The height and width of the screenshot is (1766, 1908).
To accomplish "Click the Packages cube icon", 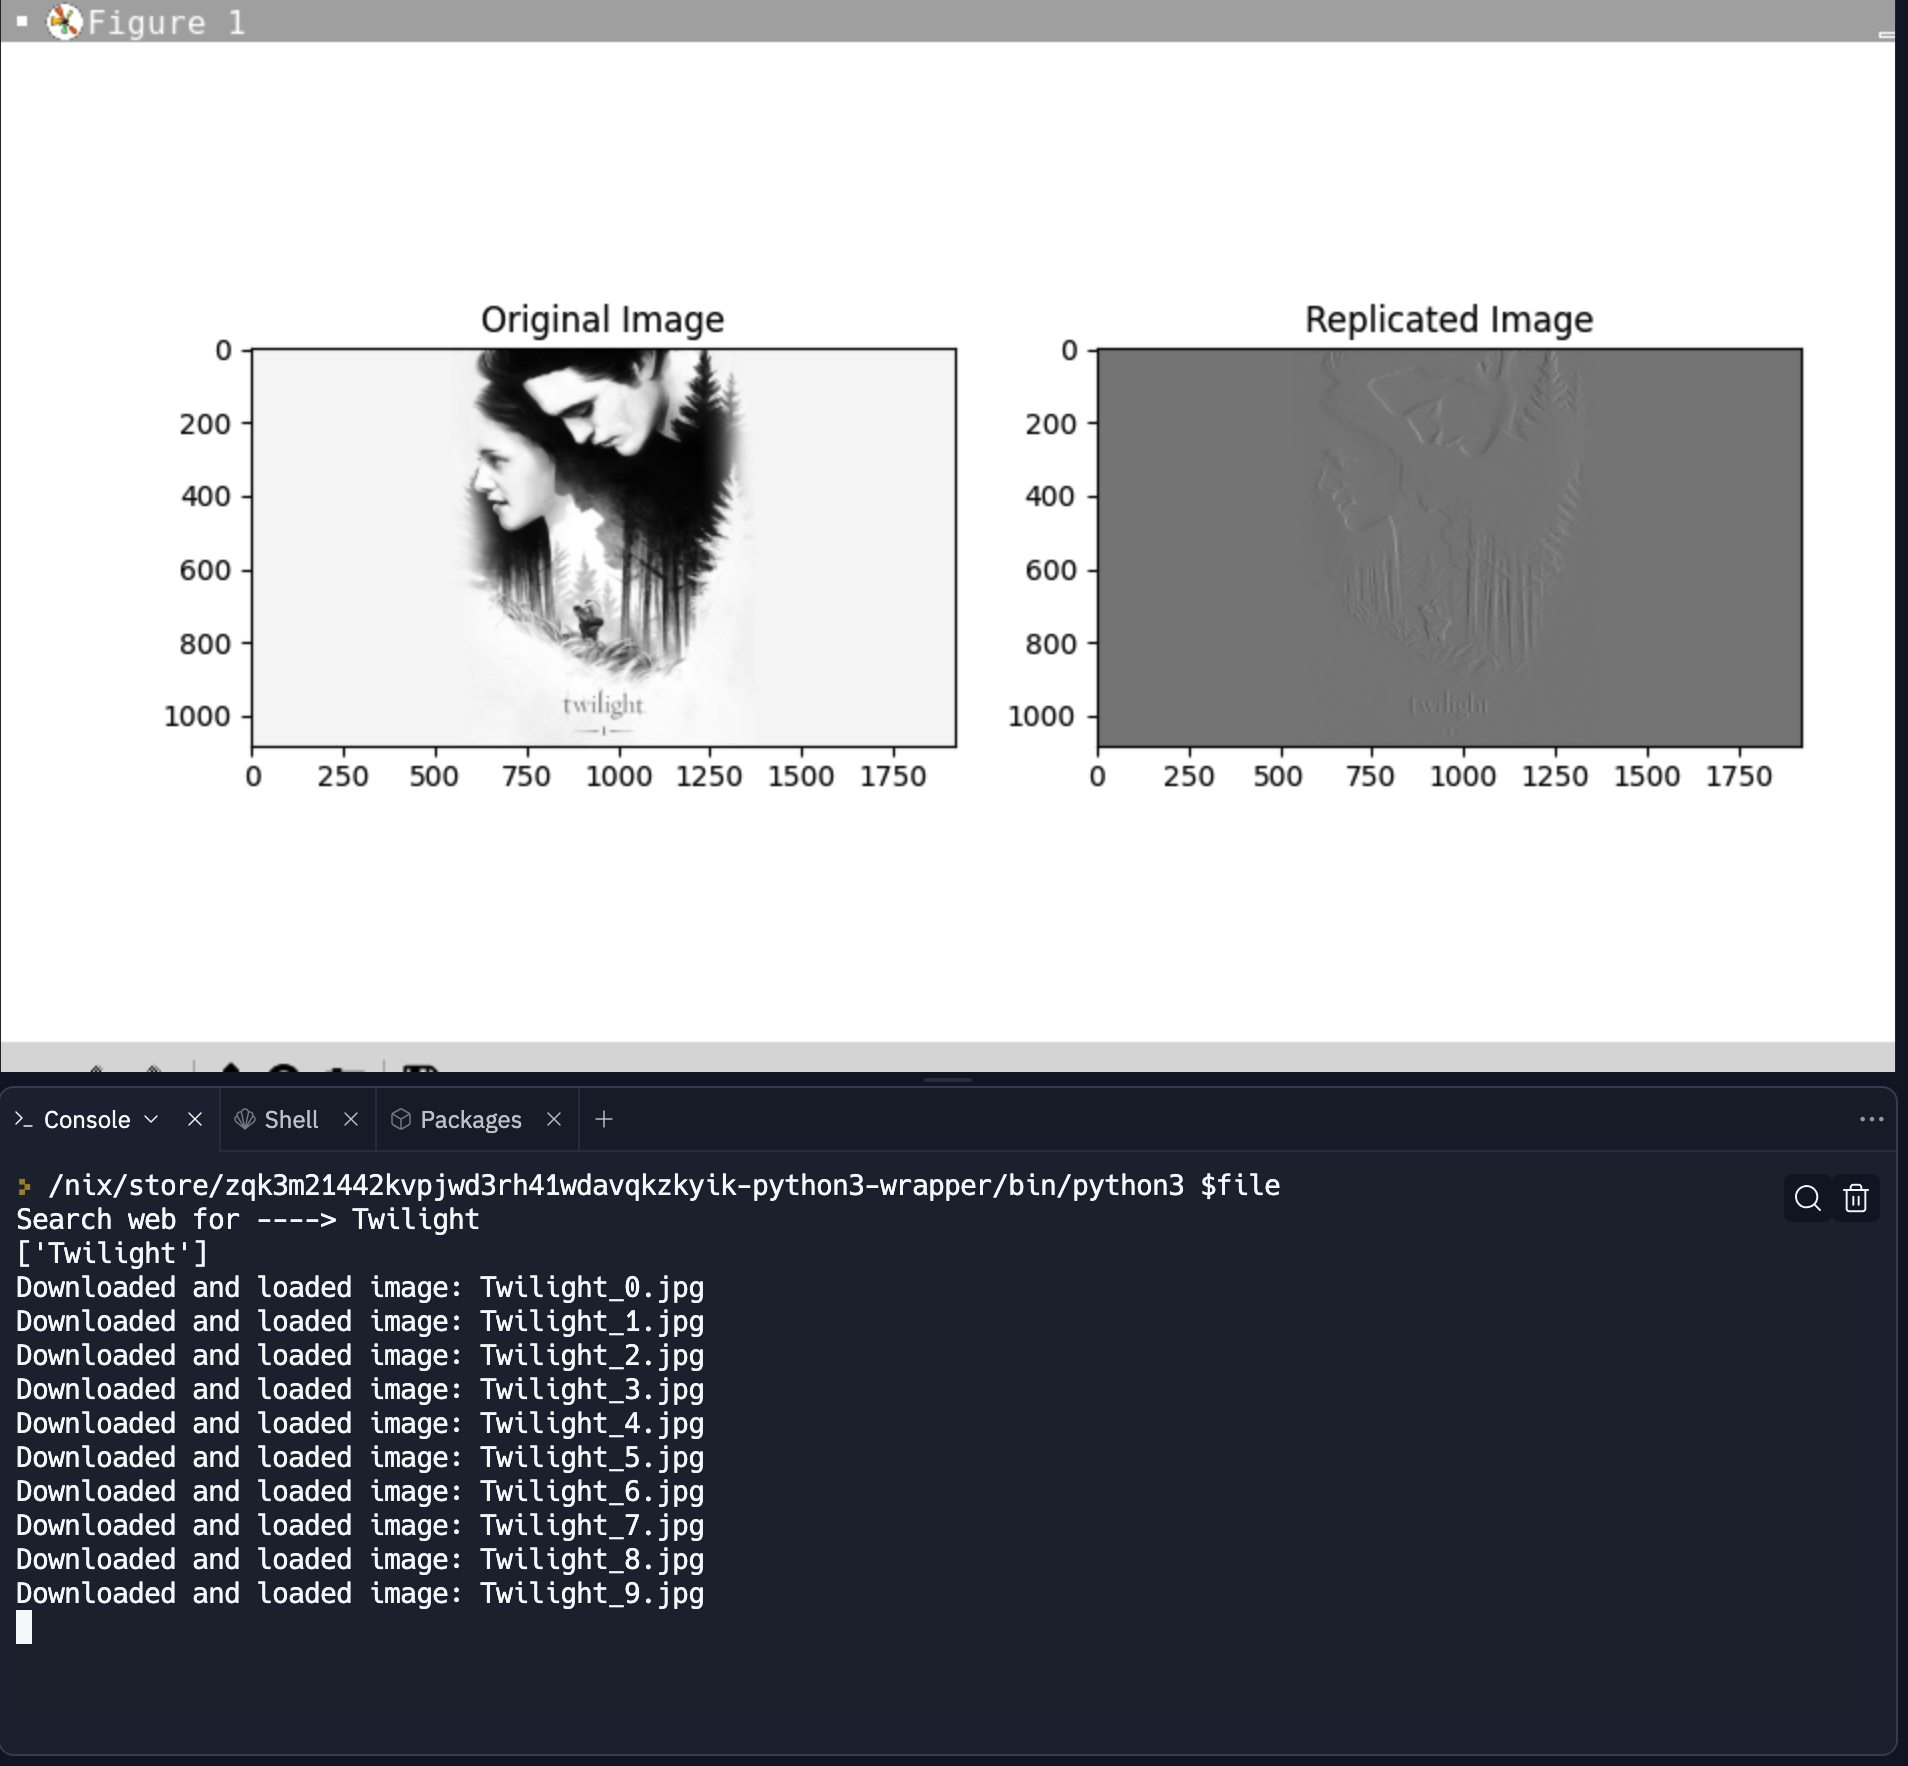I will [x=401, y=1119].
